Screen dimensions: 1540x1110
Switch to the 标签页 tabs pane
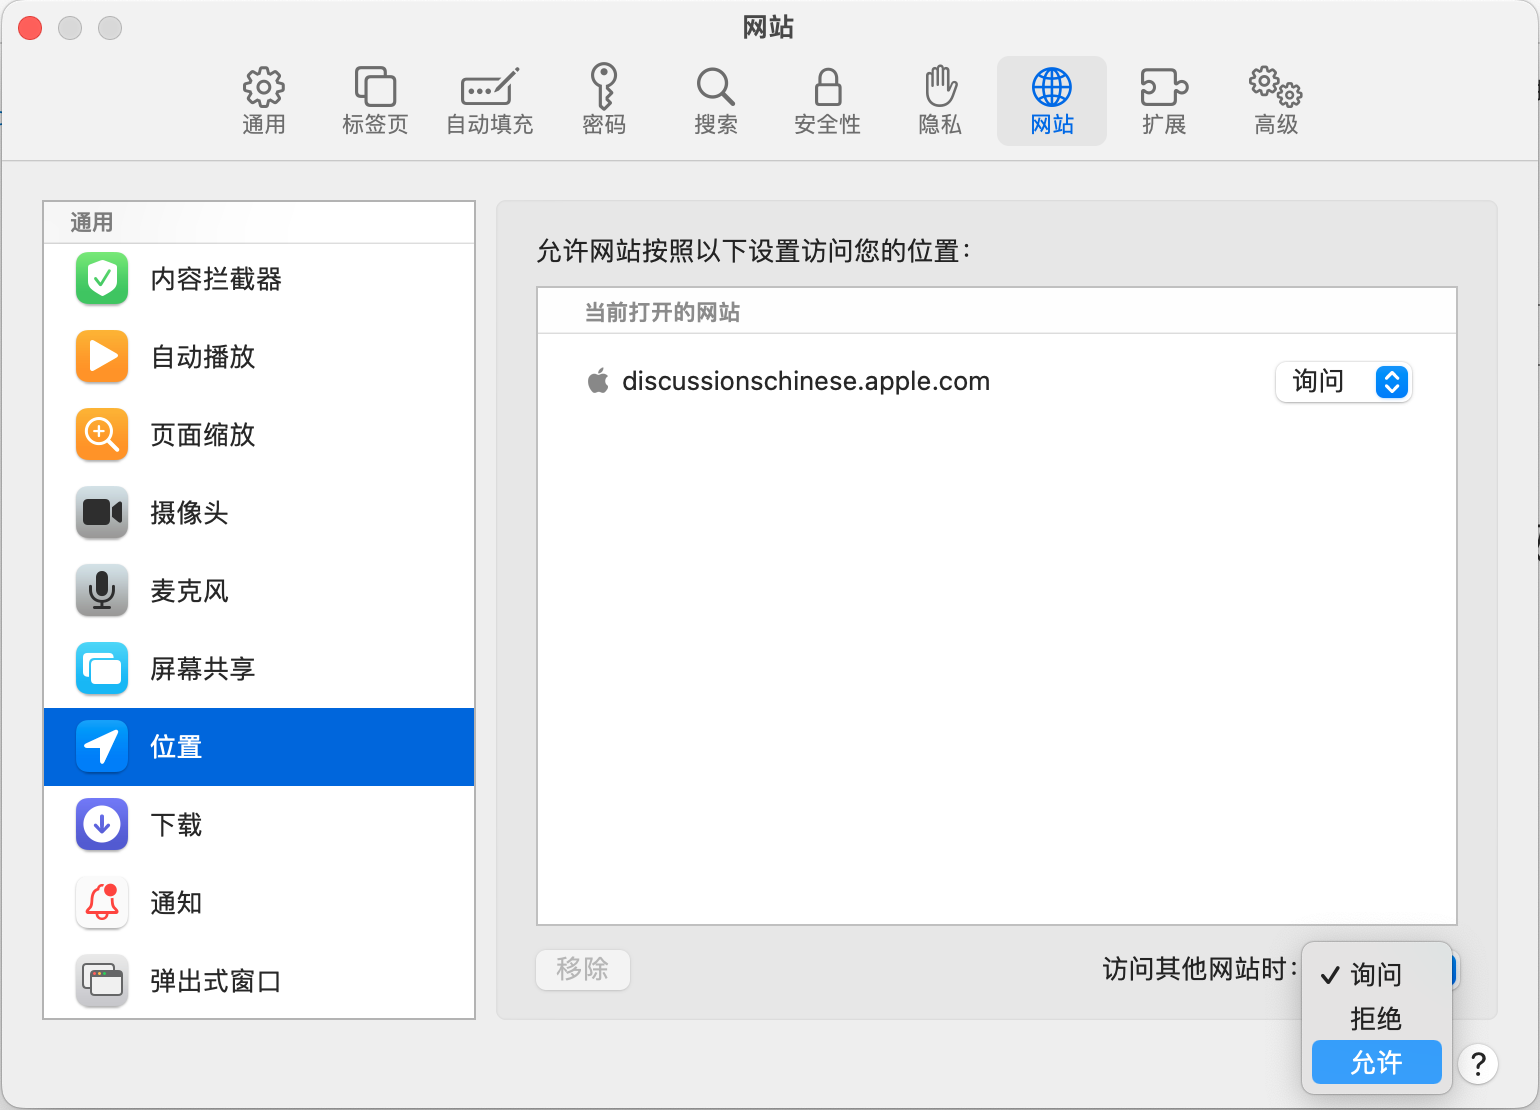(x=375, y=101)
